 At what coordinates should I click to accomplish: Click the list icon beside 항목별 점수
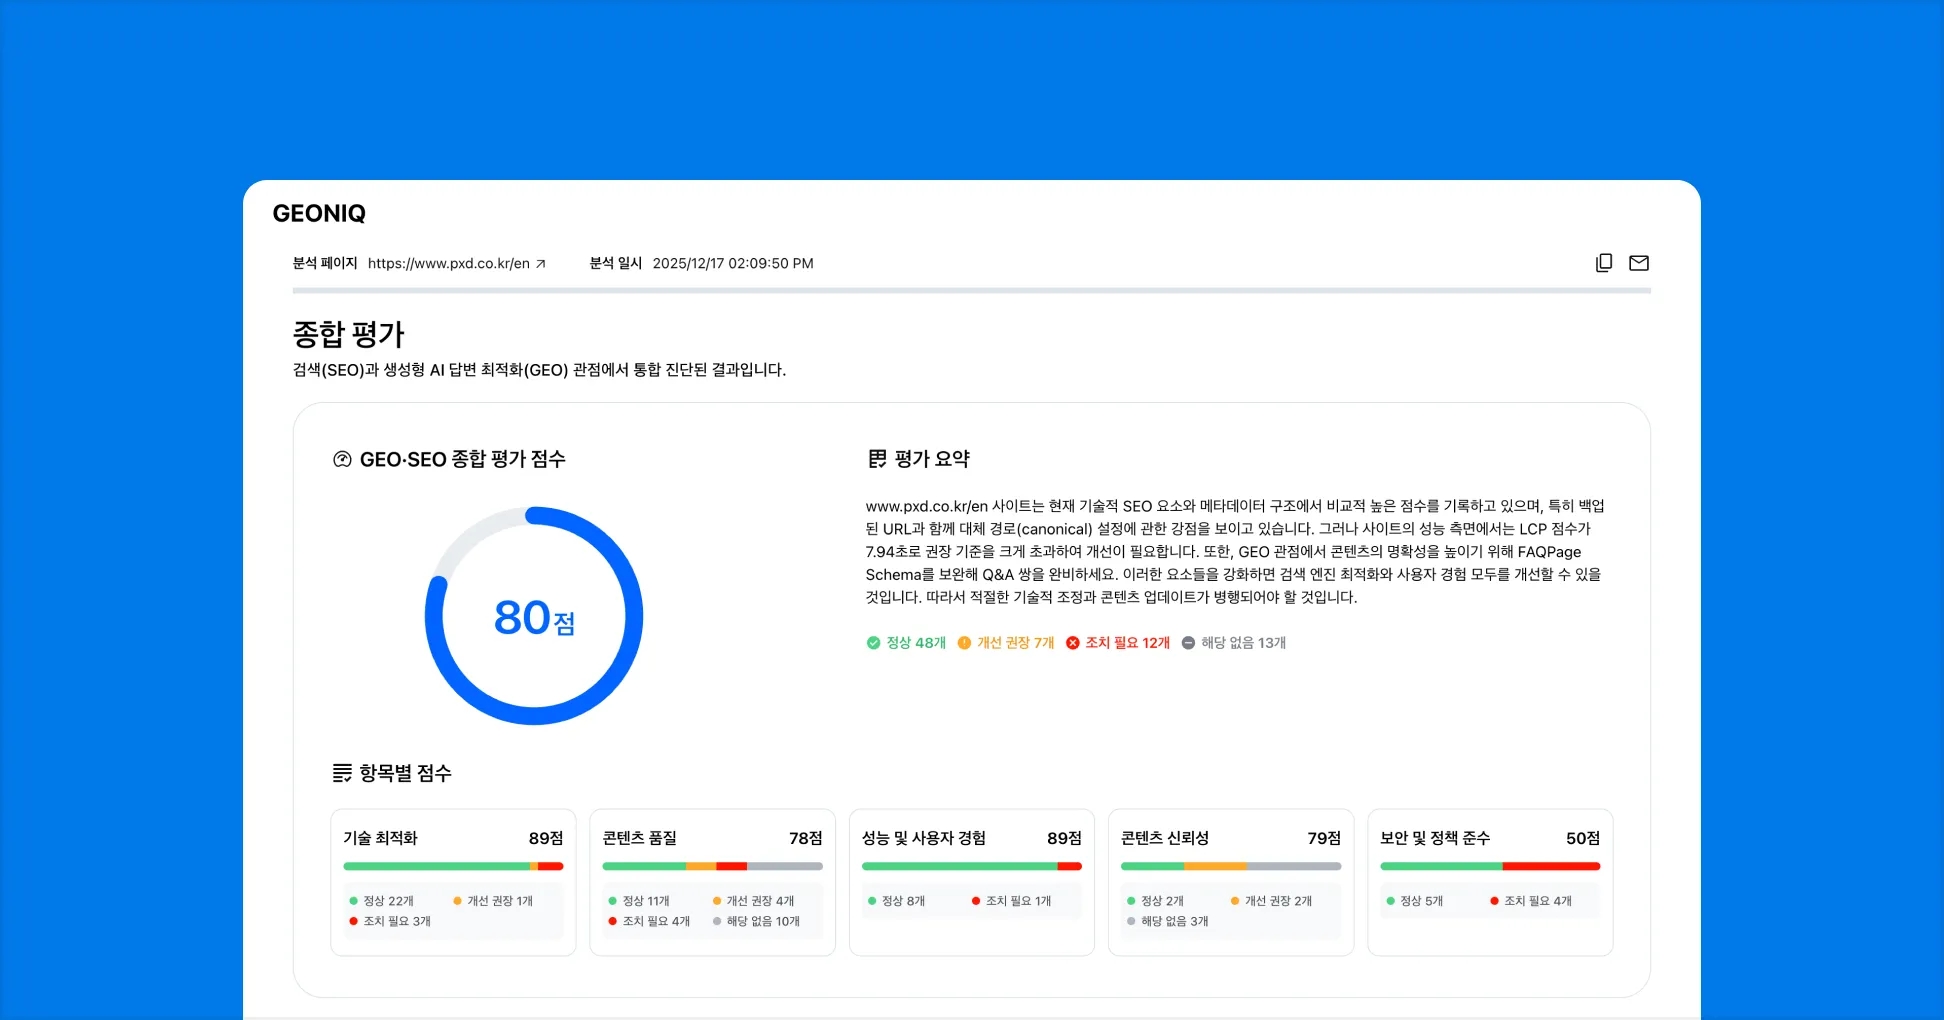[x=342, y=773]
